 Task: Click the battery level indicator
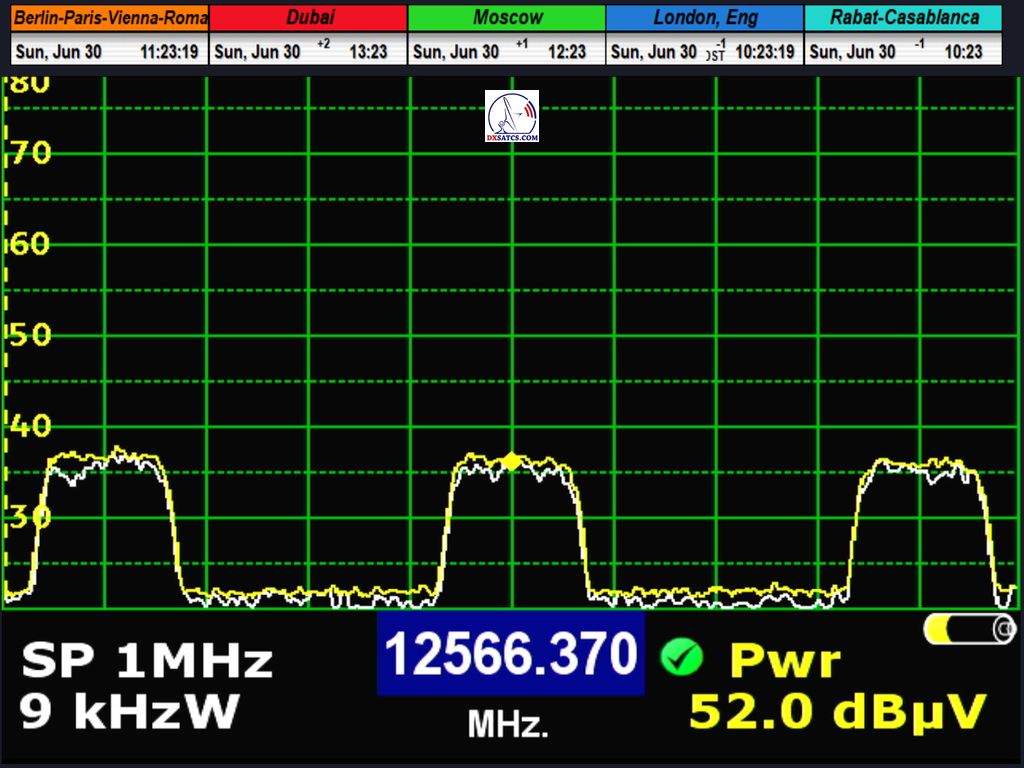click(969, 629)
